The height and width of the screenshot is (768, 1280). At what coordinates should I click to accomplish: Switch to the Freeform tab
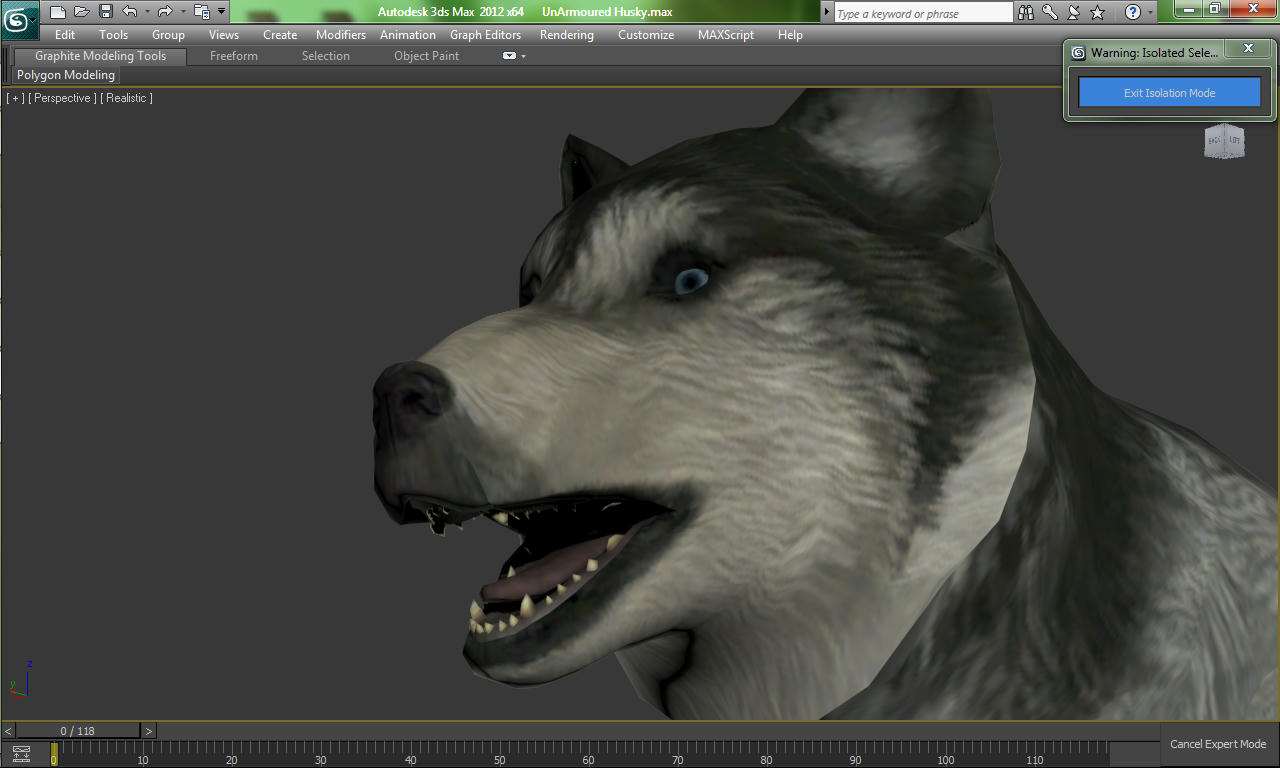coord(234,56)
